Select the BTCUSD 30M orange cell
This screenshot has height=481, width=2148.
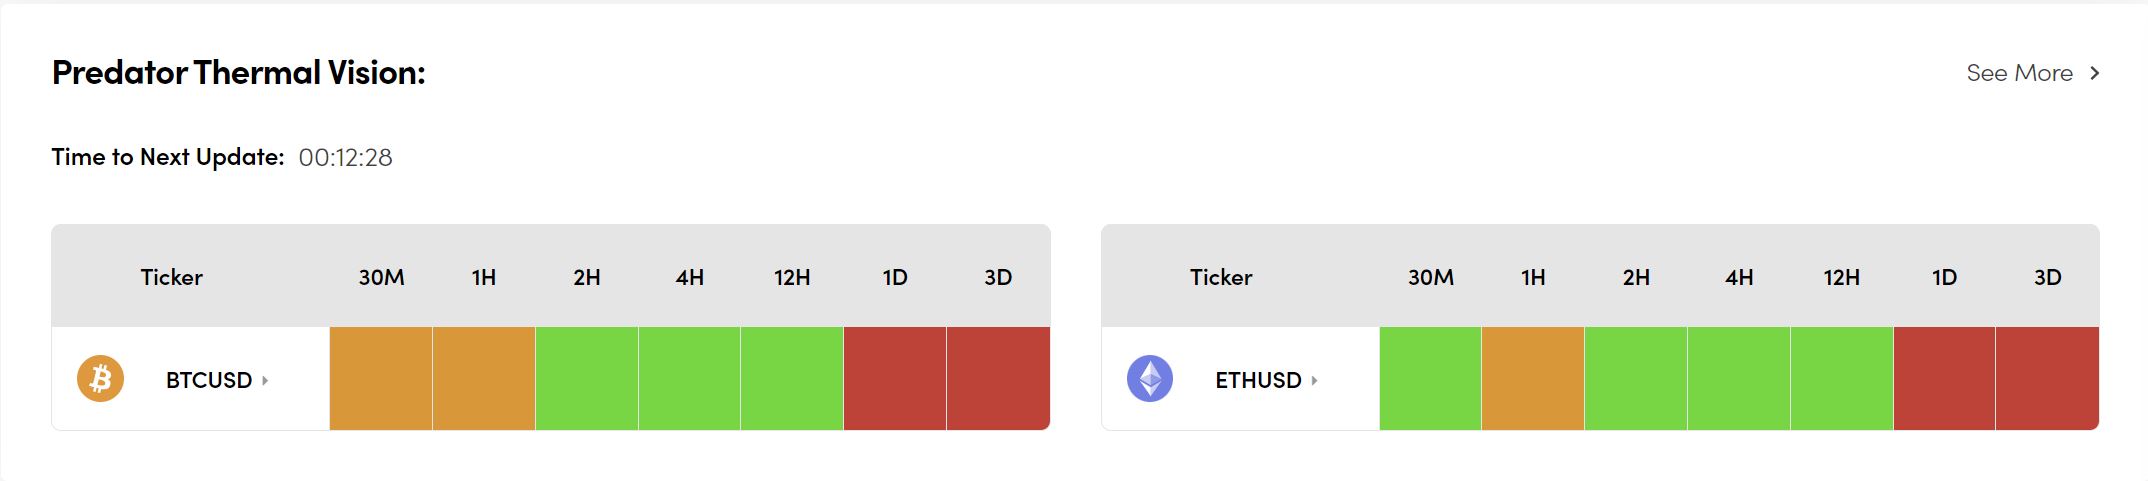tap(381, 379)
